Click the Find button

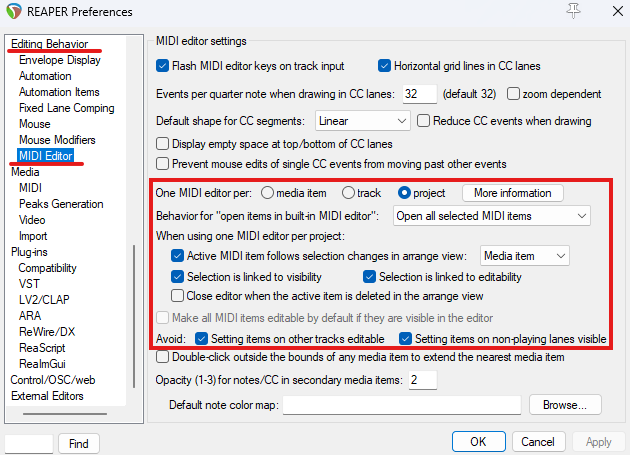pos(78,444)
